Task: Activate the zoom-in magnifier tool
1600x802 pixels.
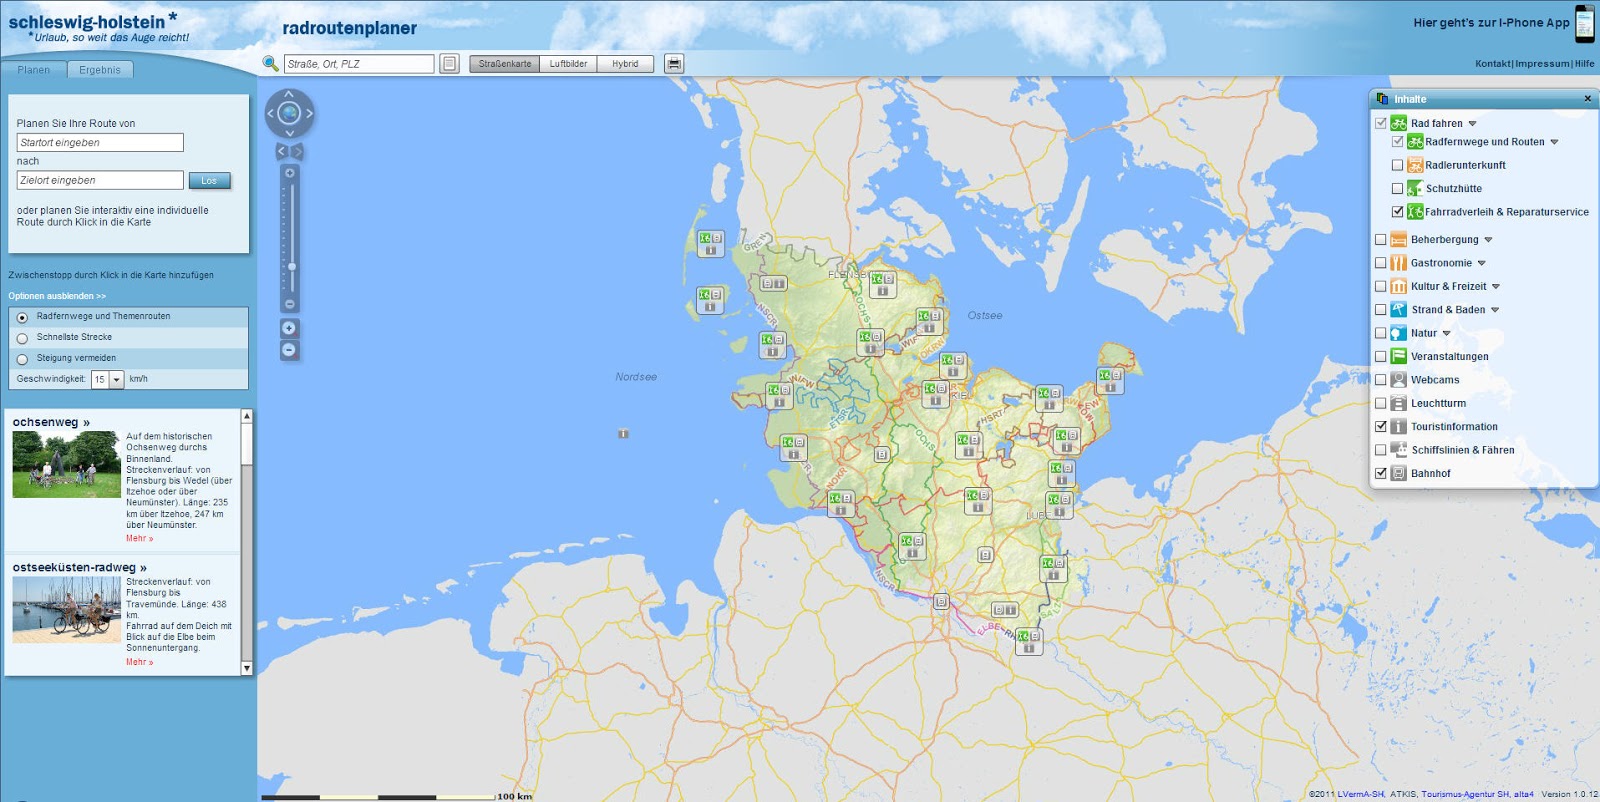Action: click(289, 328)
